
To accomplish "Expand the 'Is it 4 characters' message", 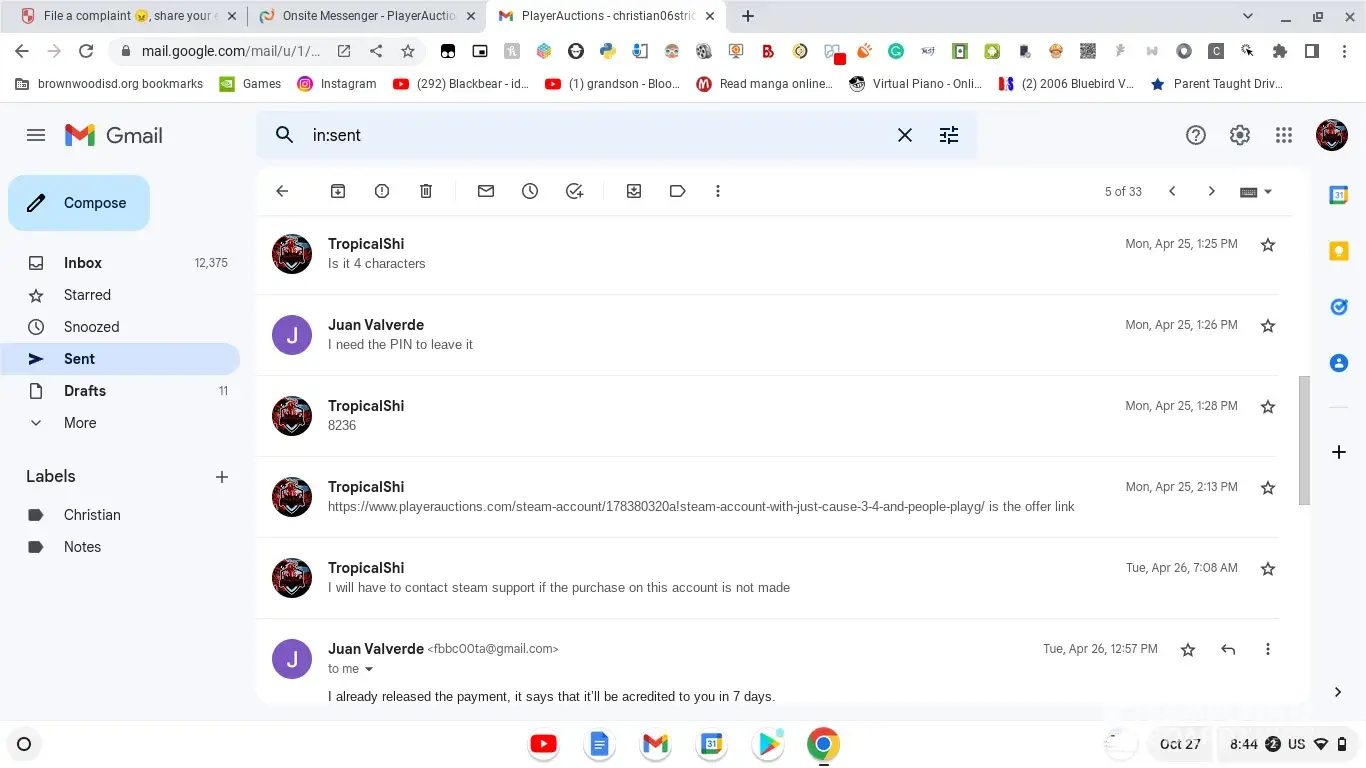I will 768,254.
